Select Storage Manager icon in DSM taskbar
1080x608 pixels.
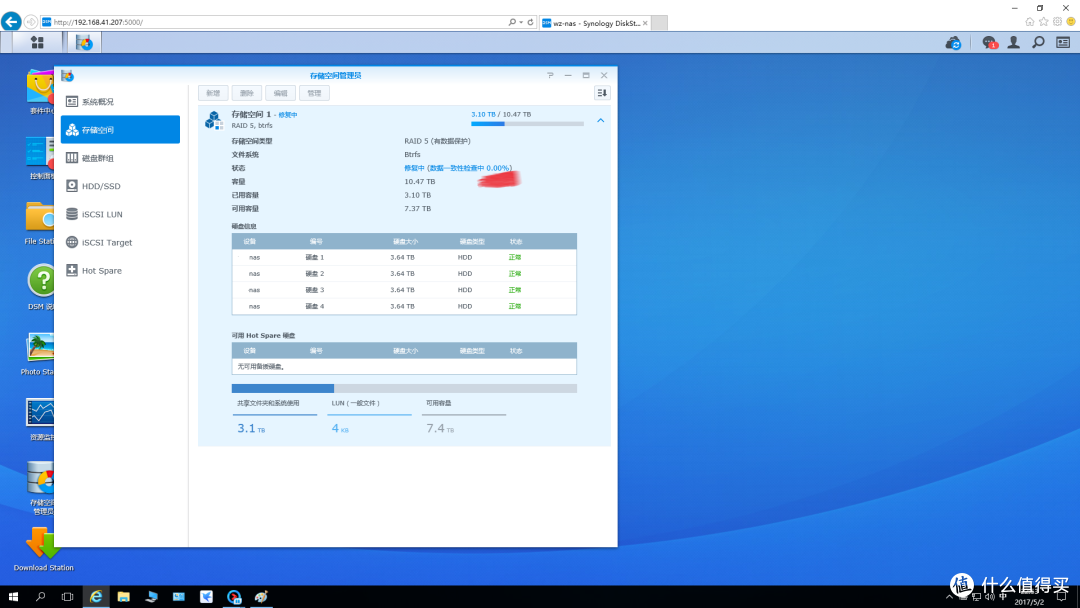(x=84, y=43)
